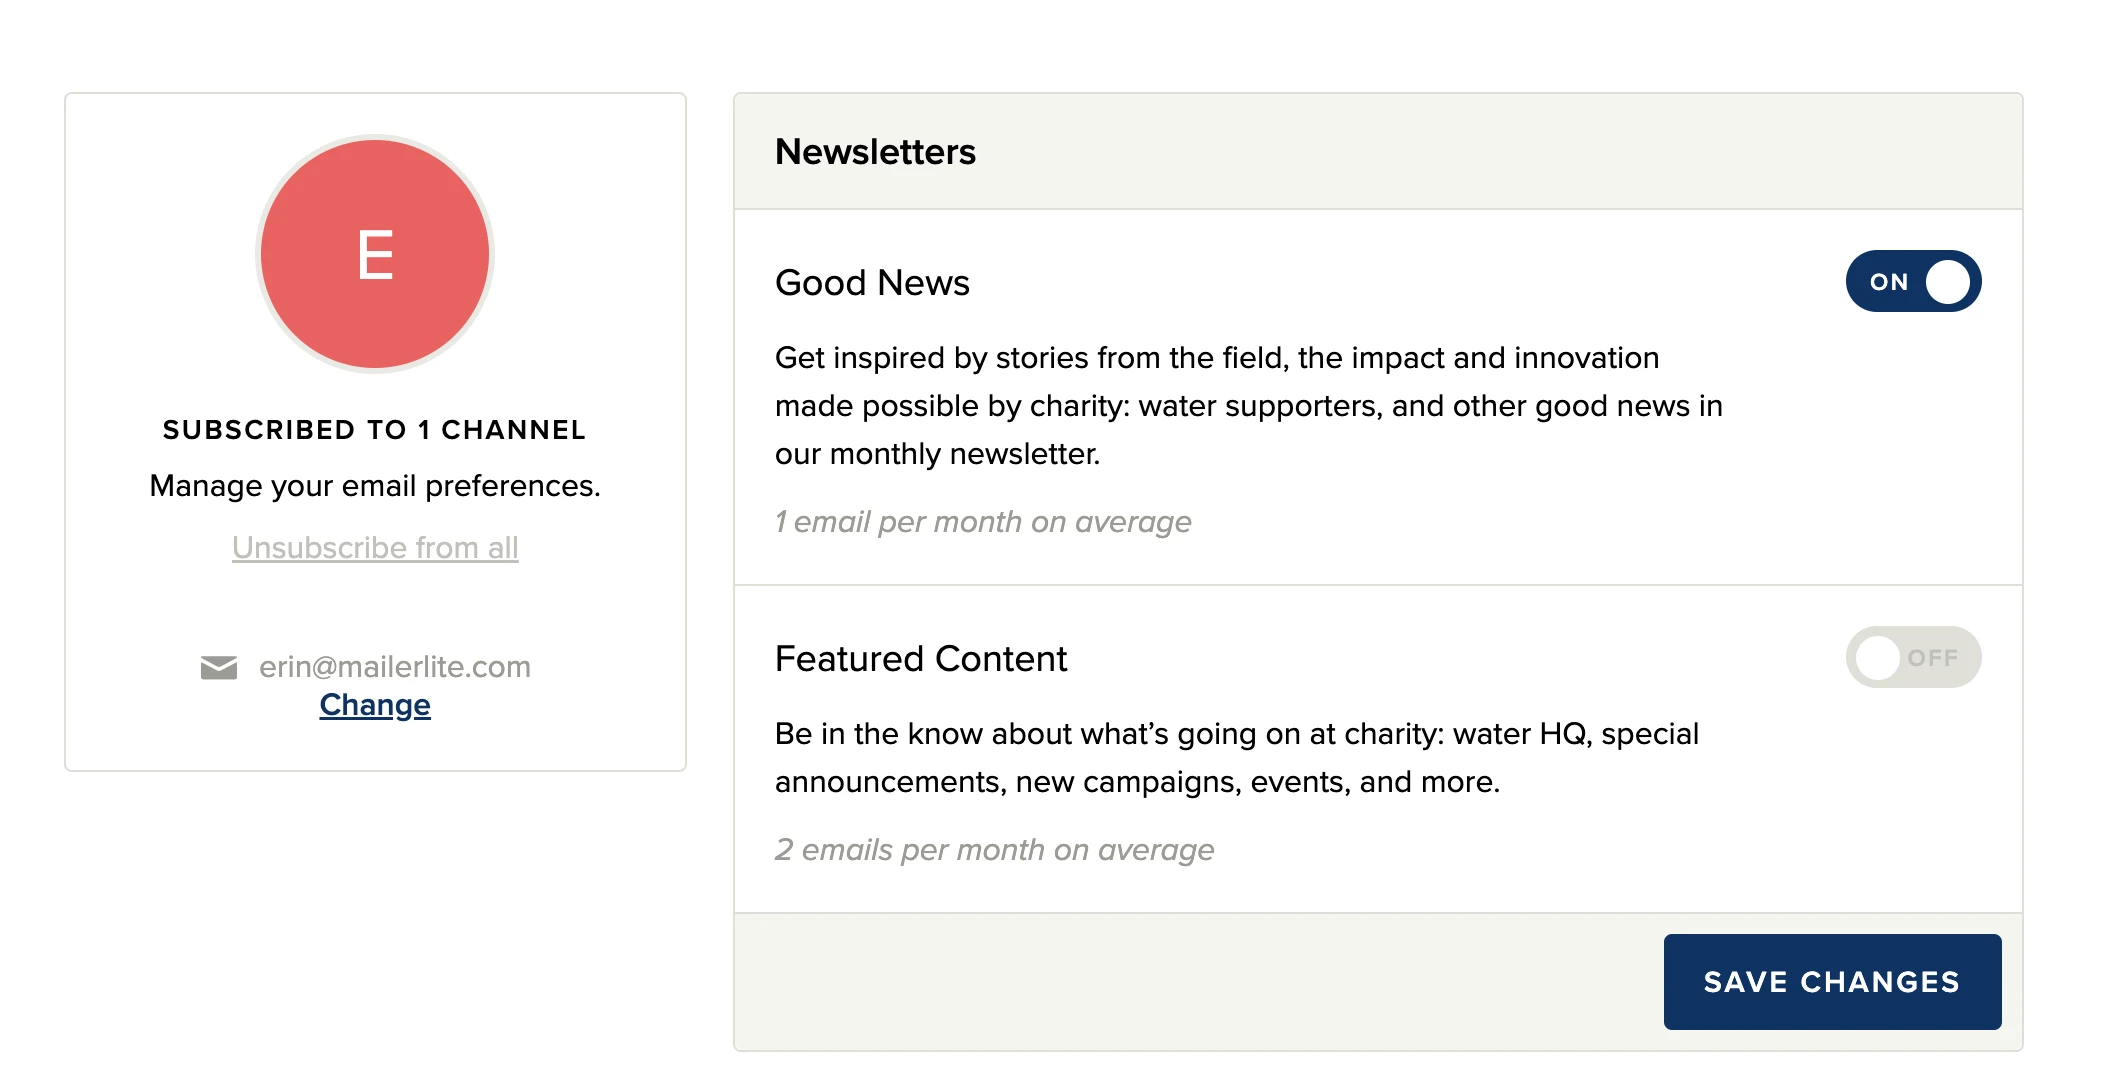Screen dimensions: 2104x1082
Task: Click Subscribed to 1 Channel heading
Action: pos(375,430)
